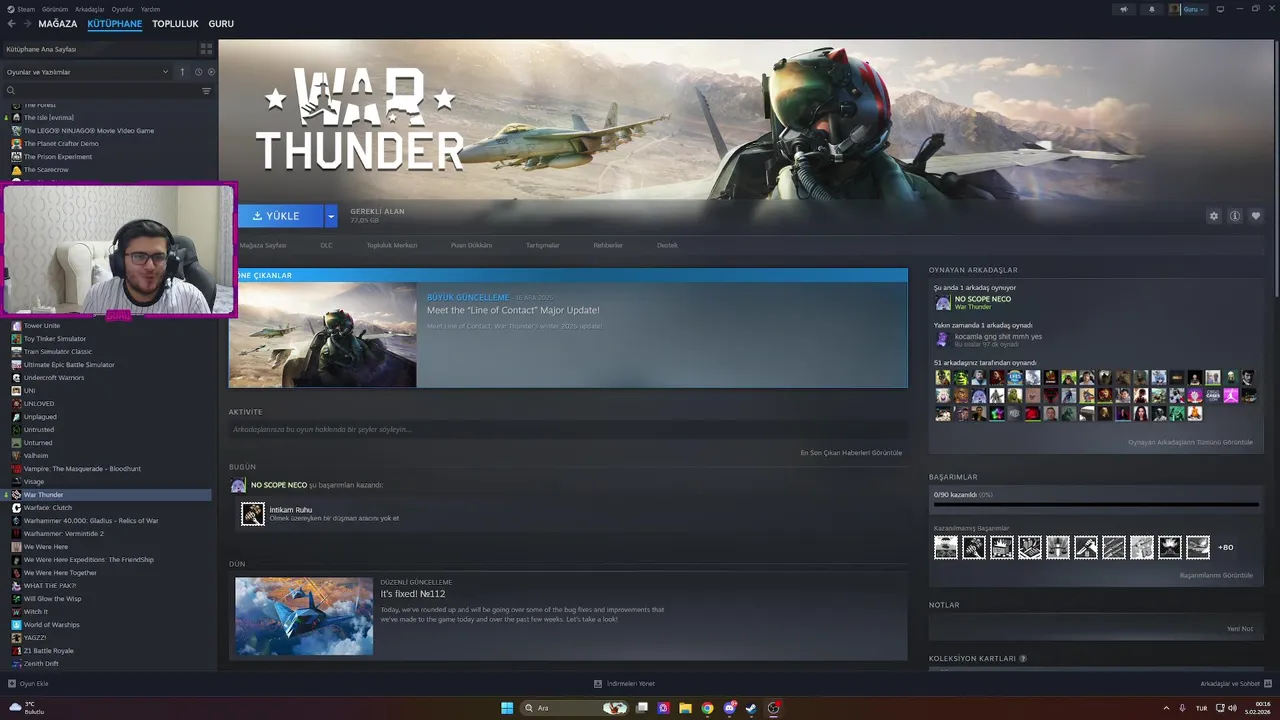Open install options arrow beside YÜKLE
Screen dimensions: 1280x720
point(331,216)
